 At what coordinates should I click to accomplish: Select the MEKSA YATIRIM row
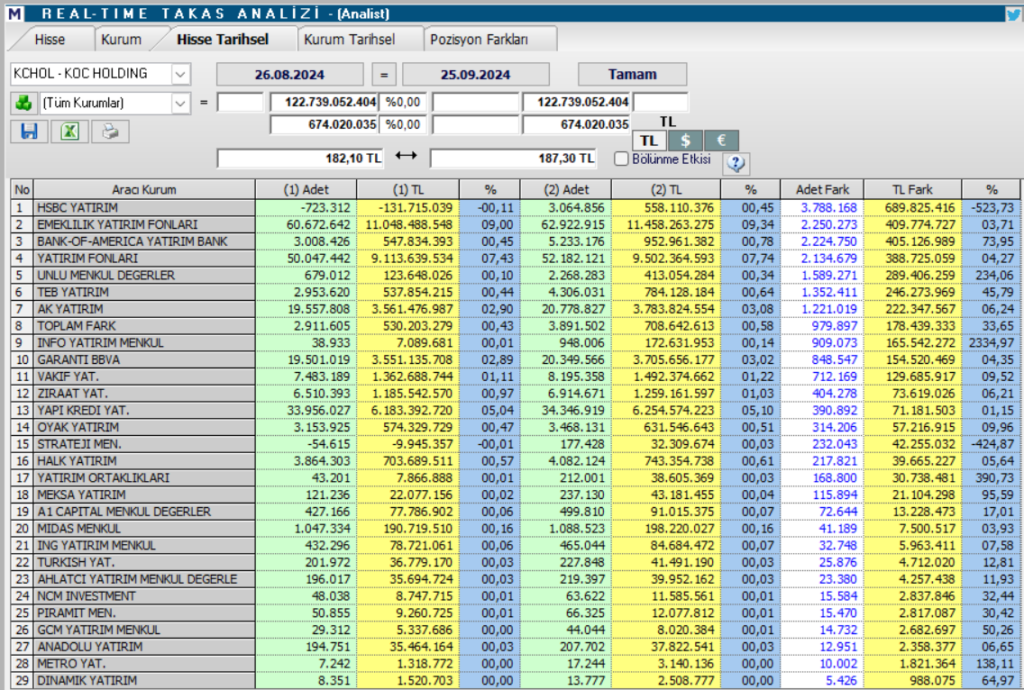[x=515, y=495]
